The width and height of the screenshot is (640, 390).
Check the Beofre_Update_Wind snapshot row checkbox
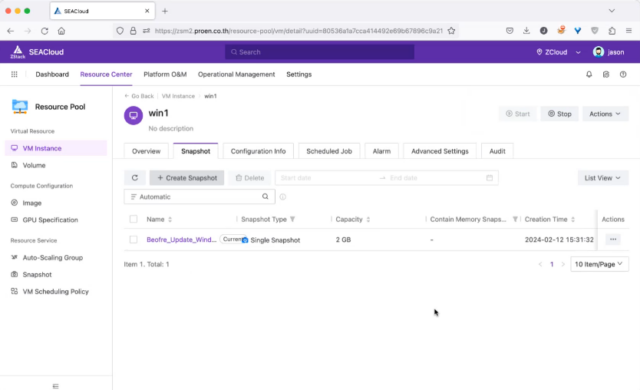(x=133, y=239)
